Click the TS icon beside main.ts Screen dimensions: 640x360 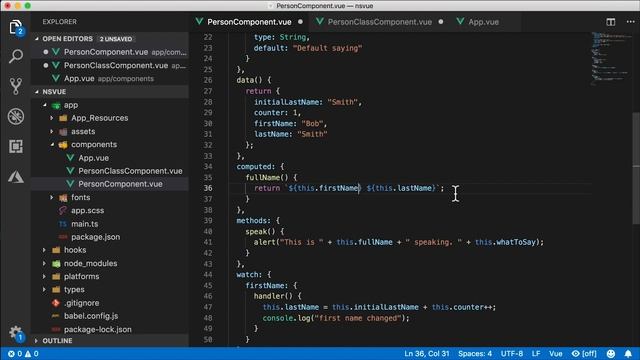pos(62,224)
